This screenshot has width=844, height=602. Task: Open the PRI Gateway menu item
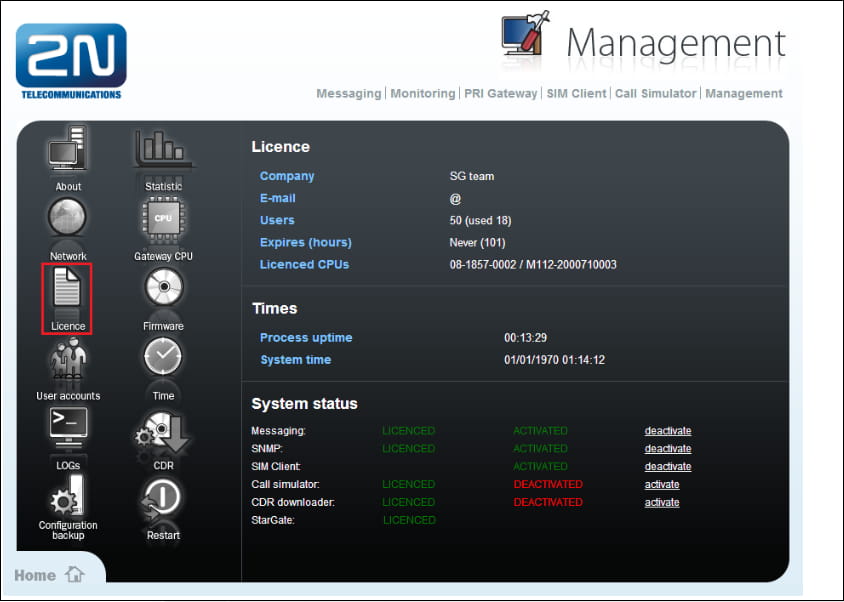[501, 94]
